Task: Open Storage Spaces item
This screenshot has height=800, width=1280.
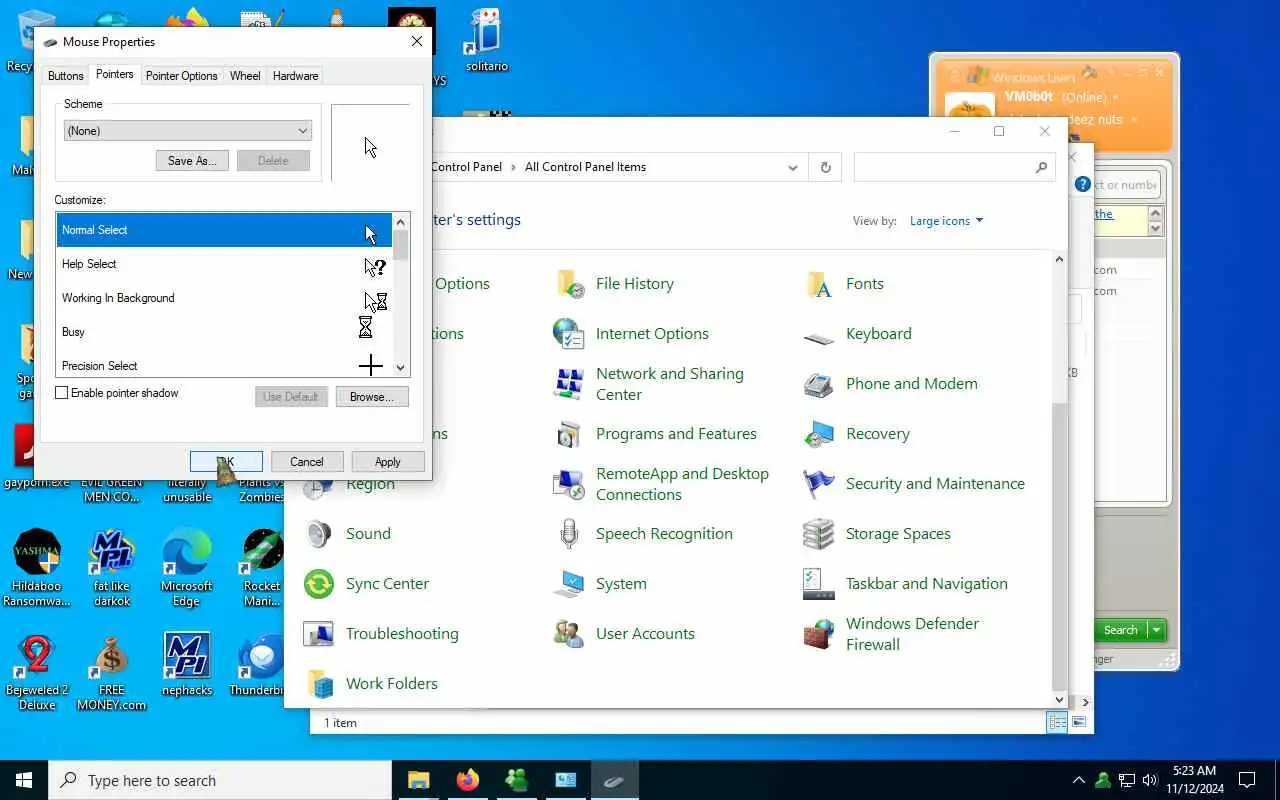Action: point(877,534)
